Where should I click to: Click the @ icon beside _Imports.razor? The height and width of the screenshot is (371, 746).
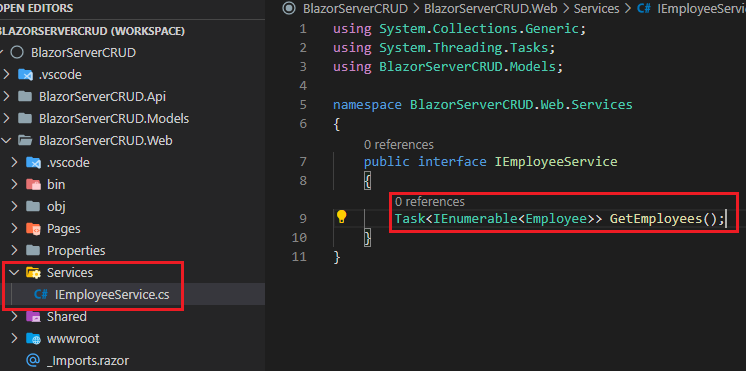coord(33,361)
